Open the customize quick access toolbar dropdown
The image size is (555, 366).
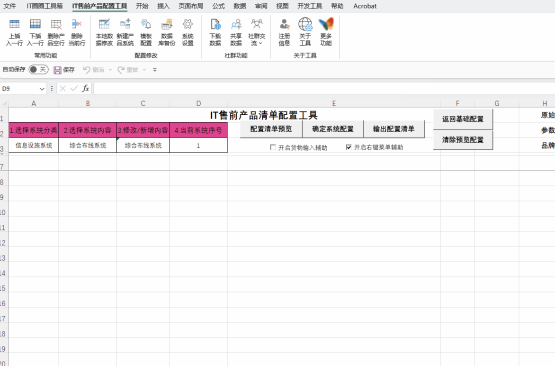(155, 70)
